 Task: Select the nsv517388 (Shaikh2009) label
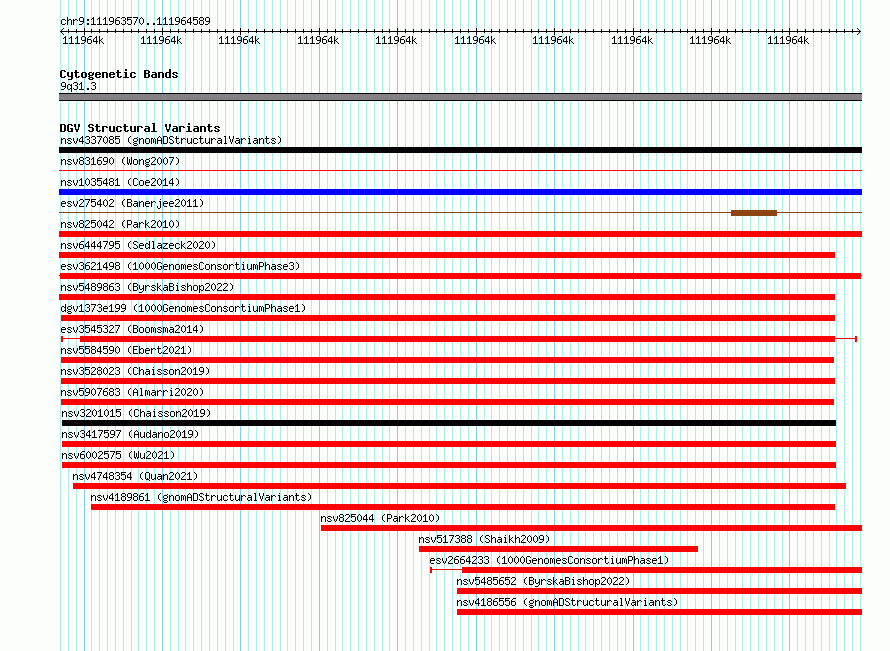click(x=484, y=539)
